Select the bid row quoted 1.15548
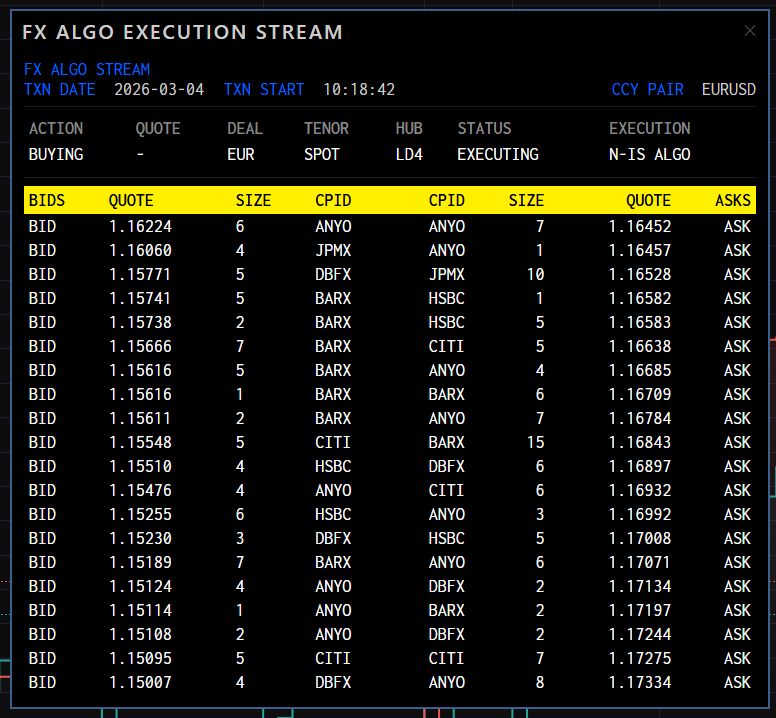The width and height of the screenshot is (776, 718). [x=140, y=443]
